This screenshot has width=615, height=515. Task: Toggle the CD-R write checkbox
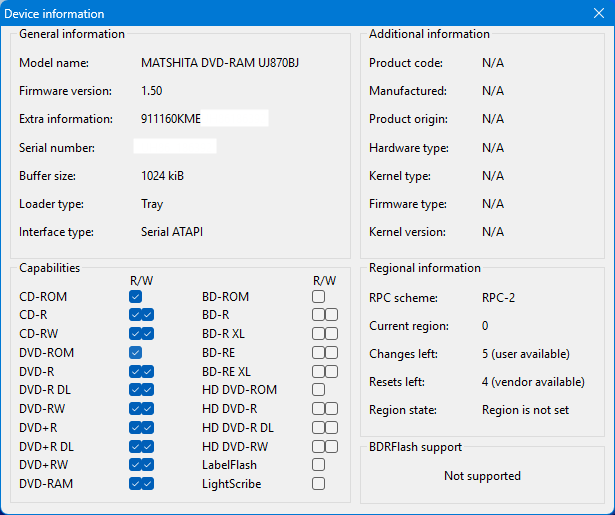pos(148,315)
